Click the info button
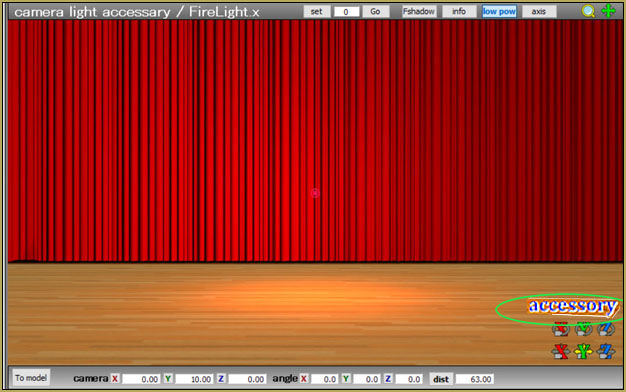Screen dimensions: 626x392 [x=459, y=12]
